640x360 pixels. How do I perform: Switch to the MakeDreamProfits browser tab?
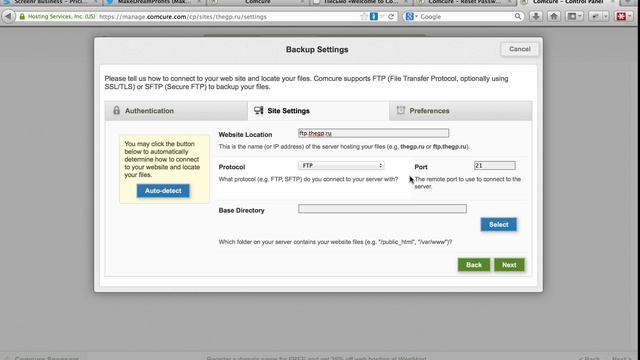pos(153,2)
